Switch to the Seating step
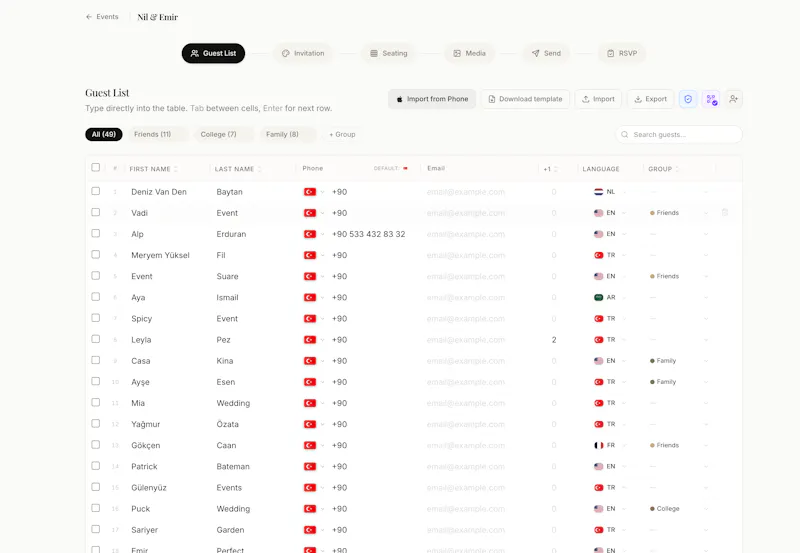Viewport: 800px width, 553px height. pos(389,53)
